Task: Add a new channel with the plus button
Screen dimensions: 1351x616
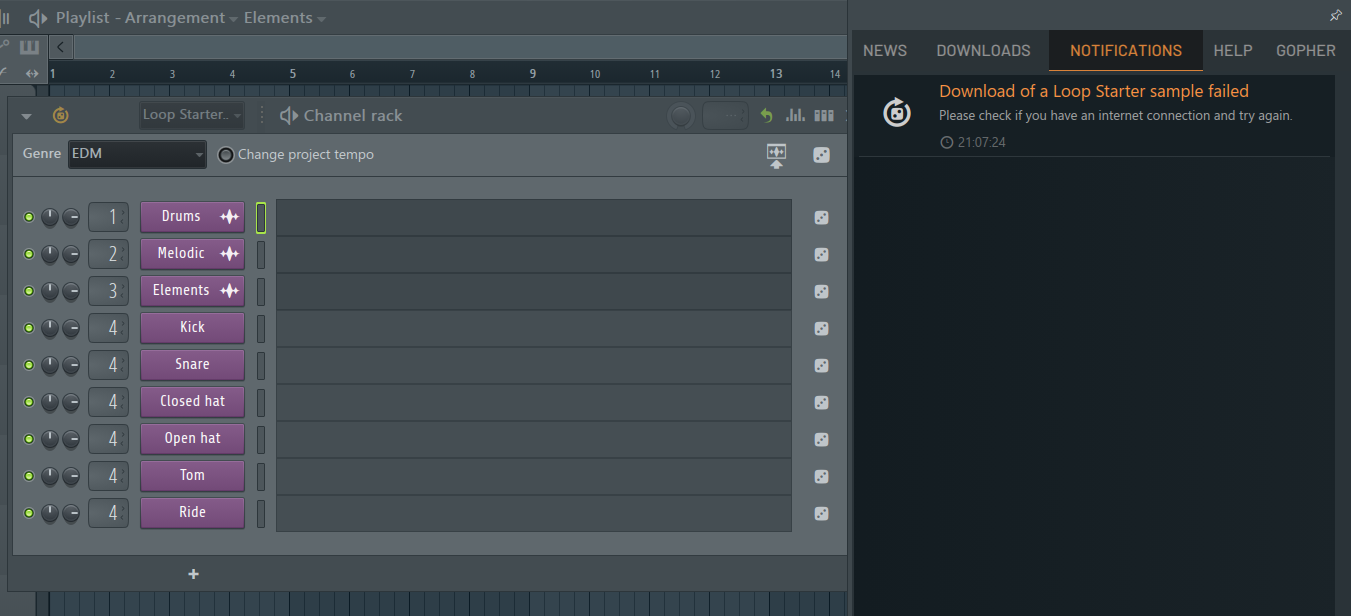Action: (x=193, y=574)
